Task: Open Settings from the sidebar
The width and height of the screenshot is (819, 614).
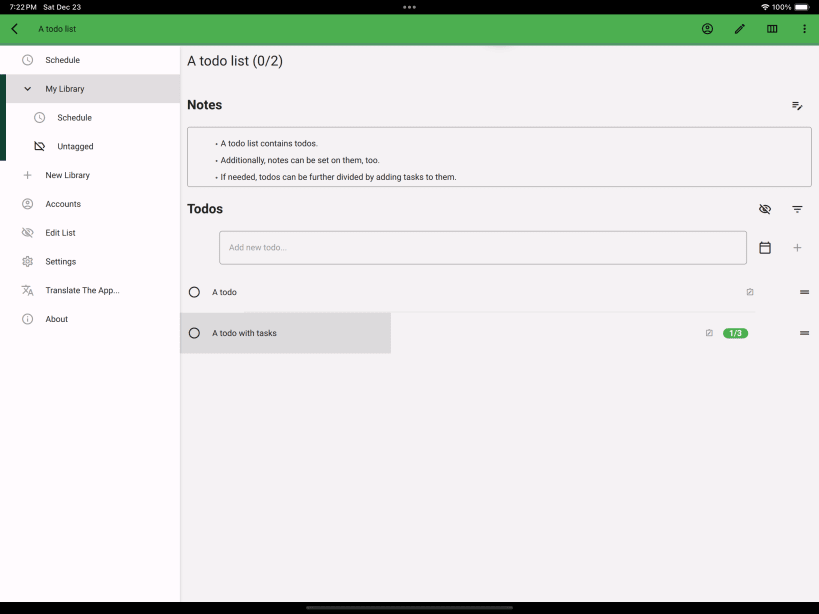Action: coord(90,261)
